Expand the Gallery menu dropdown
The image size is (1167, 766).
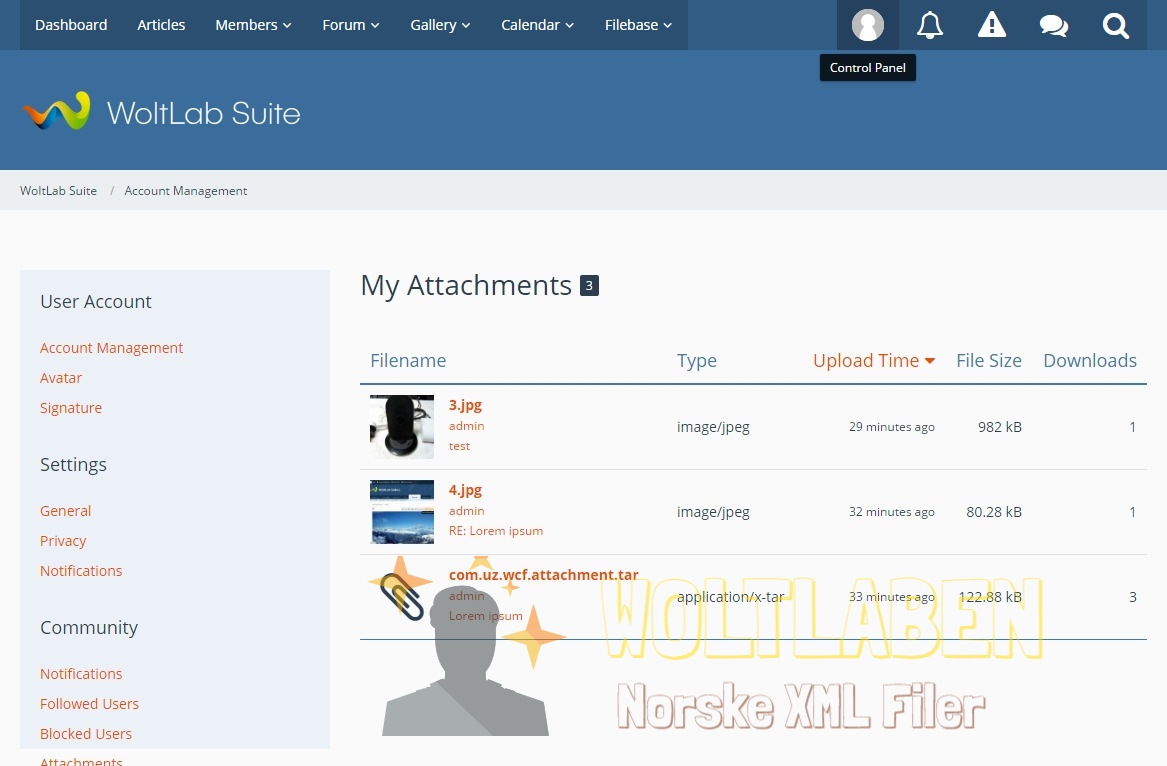tap(440, 25)
